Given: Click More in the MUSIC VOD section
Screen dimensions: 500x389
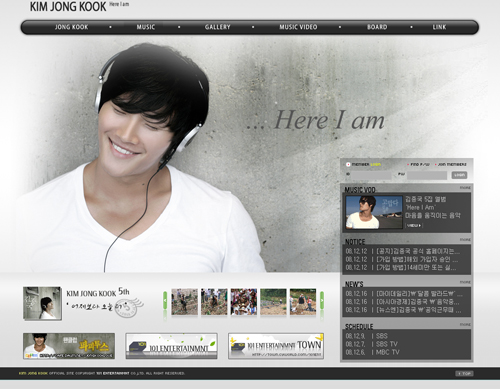Looking at the screenshot, I should pyautogui.click(x=465, y=188).
